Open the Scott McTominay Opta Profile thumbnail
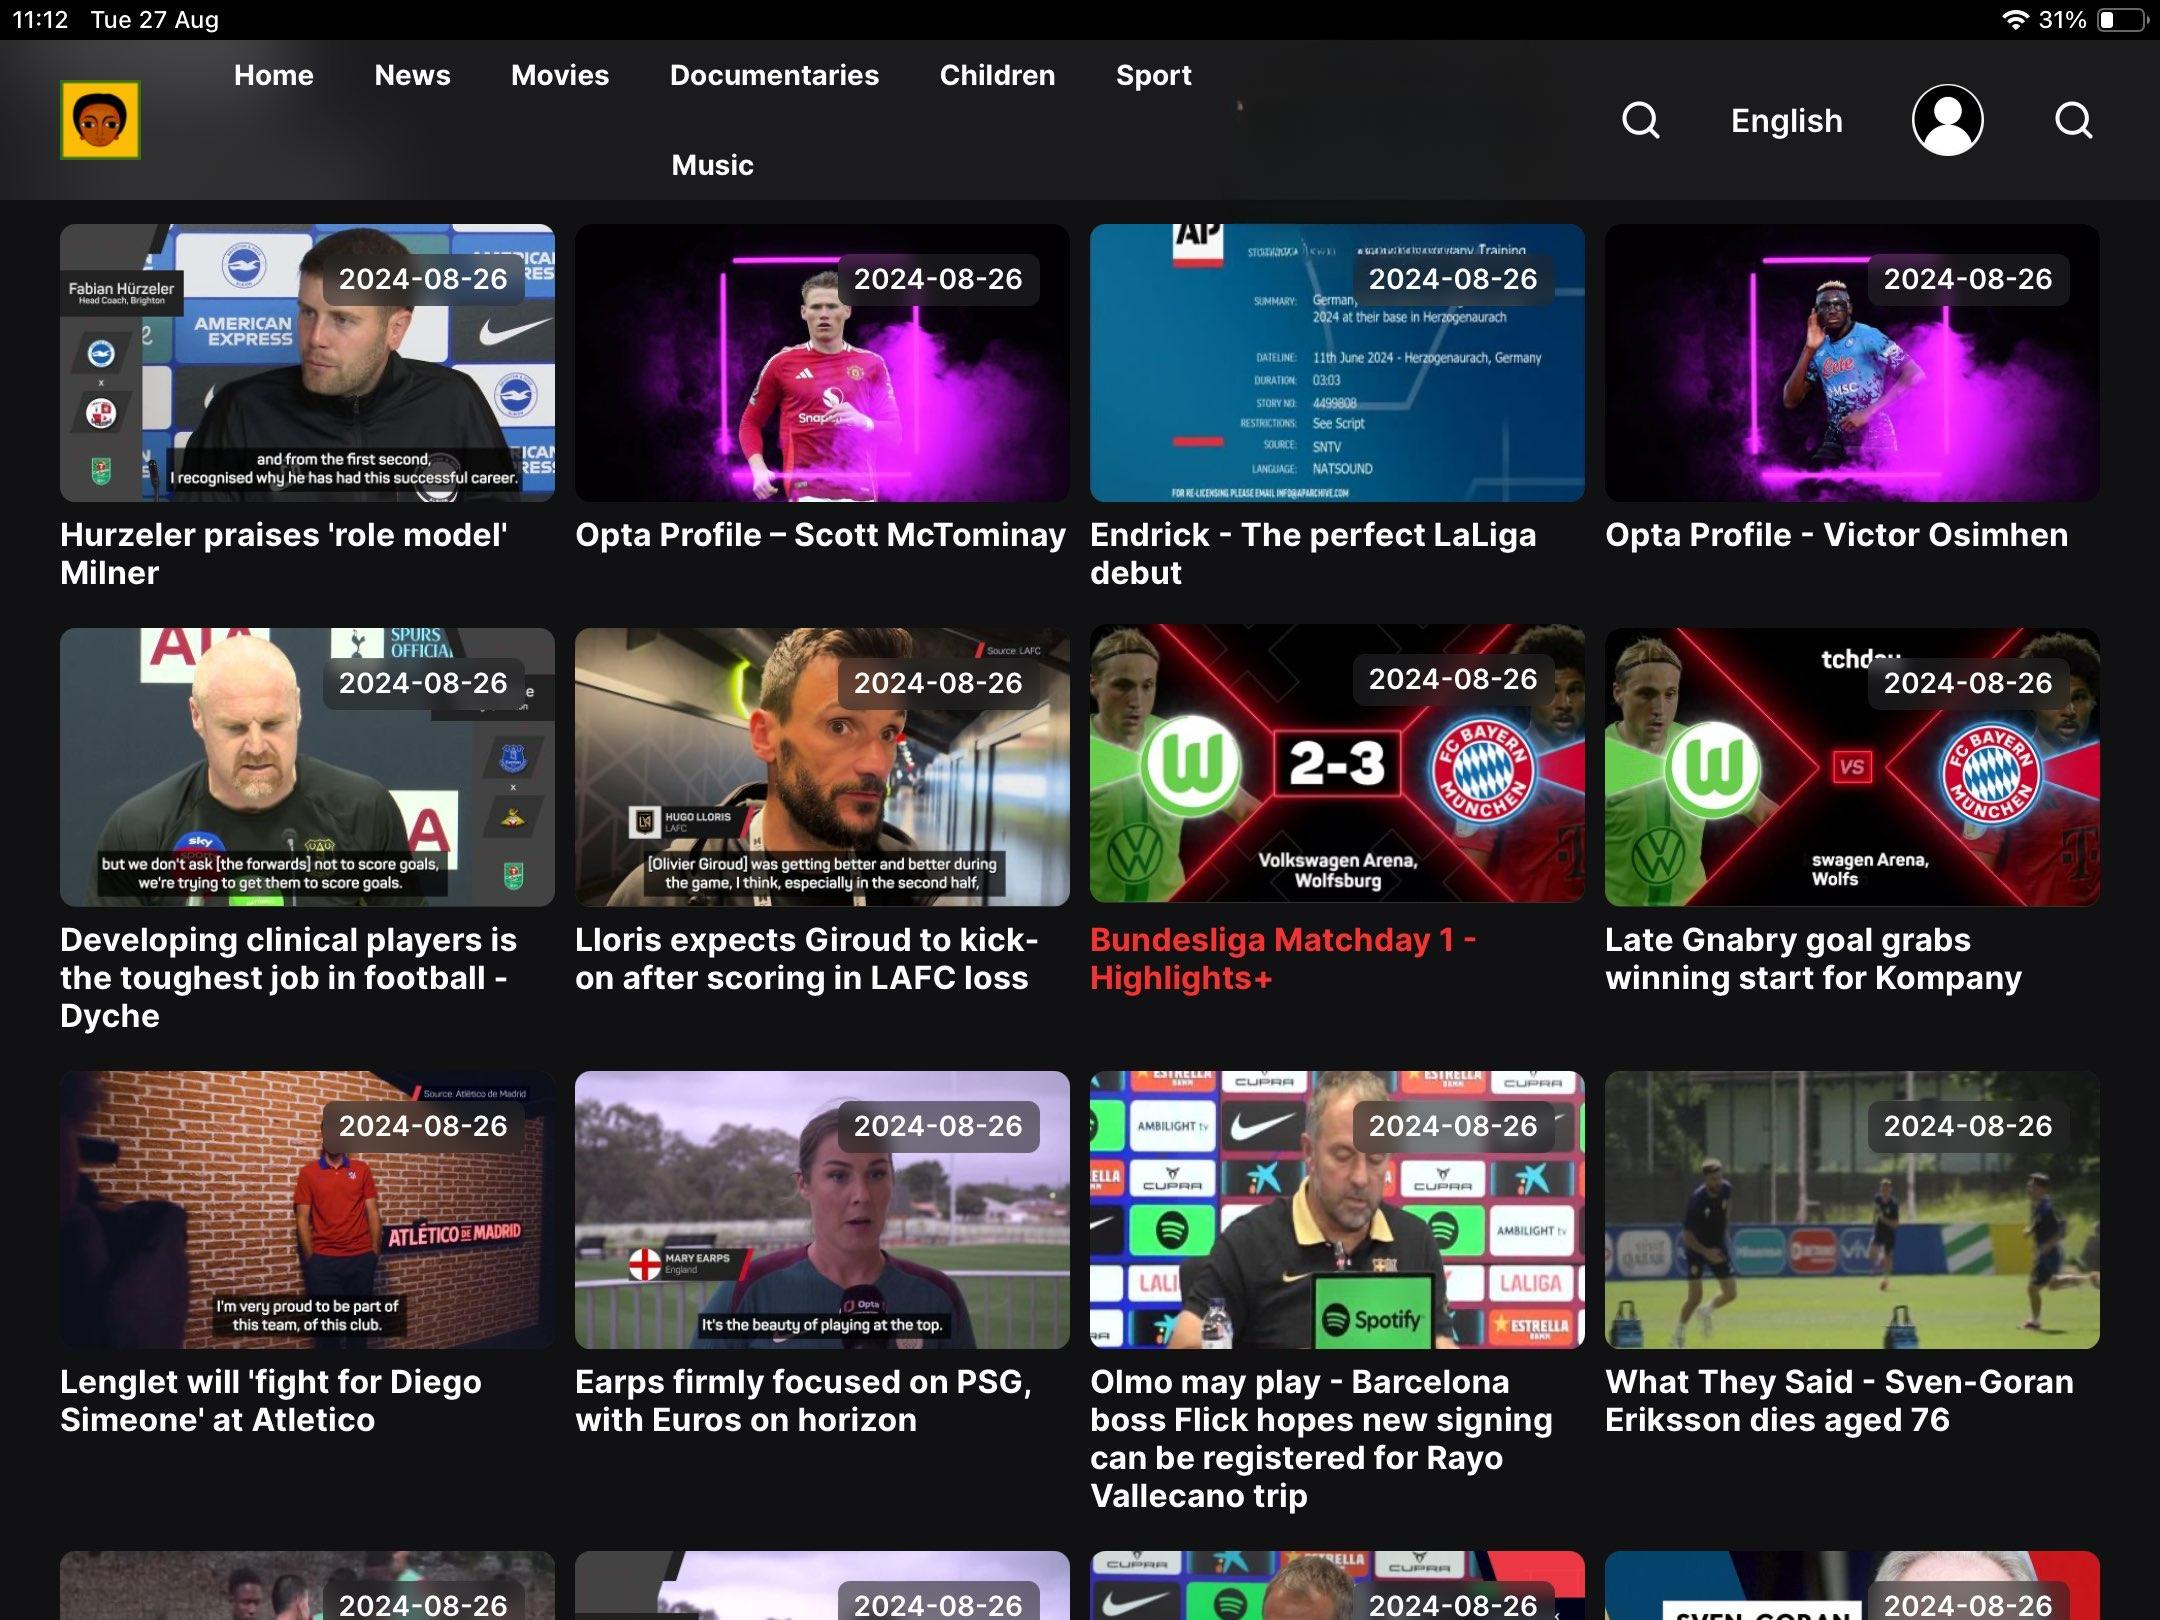Viewport: 2160px width, 1620px height. click(822, 363)
